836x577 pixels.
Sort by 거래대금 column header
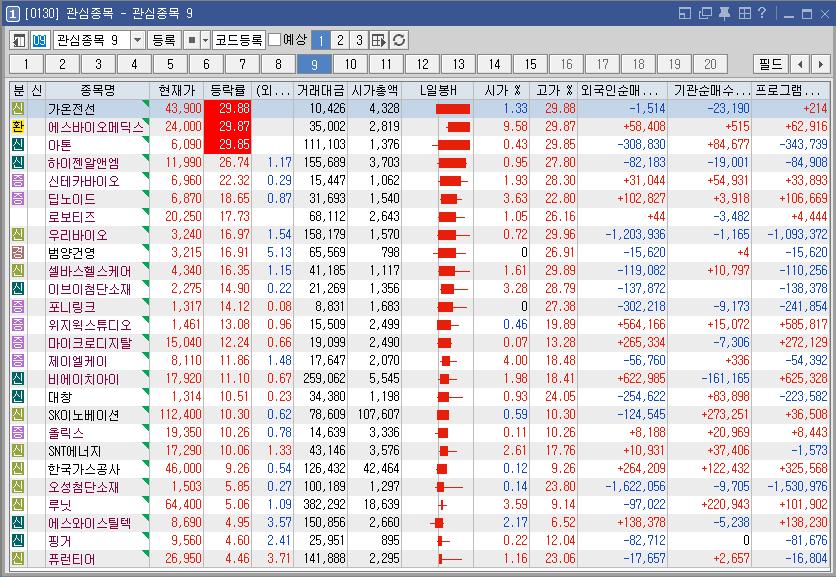[321, 91]
